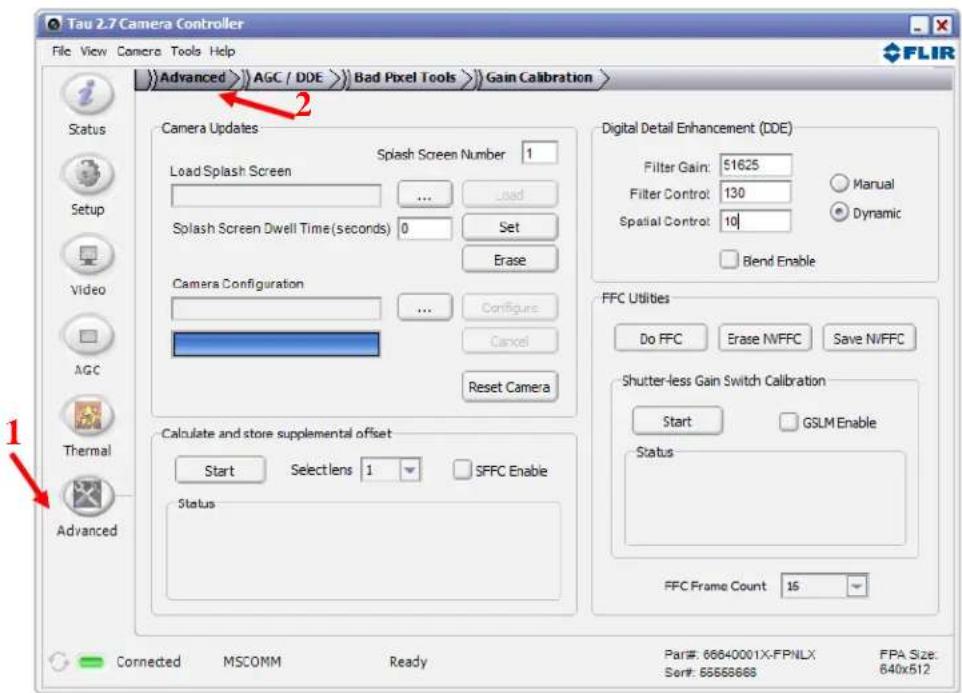Switch to the Gain Calibration tab
The image size is (962, 693).
pos(539,78)
